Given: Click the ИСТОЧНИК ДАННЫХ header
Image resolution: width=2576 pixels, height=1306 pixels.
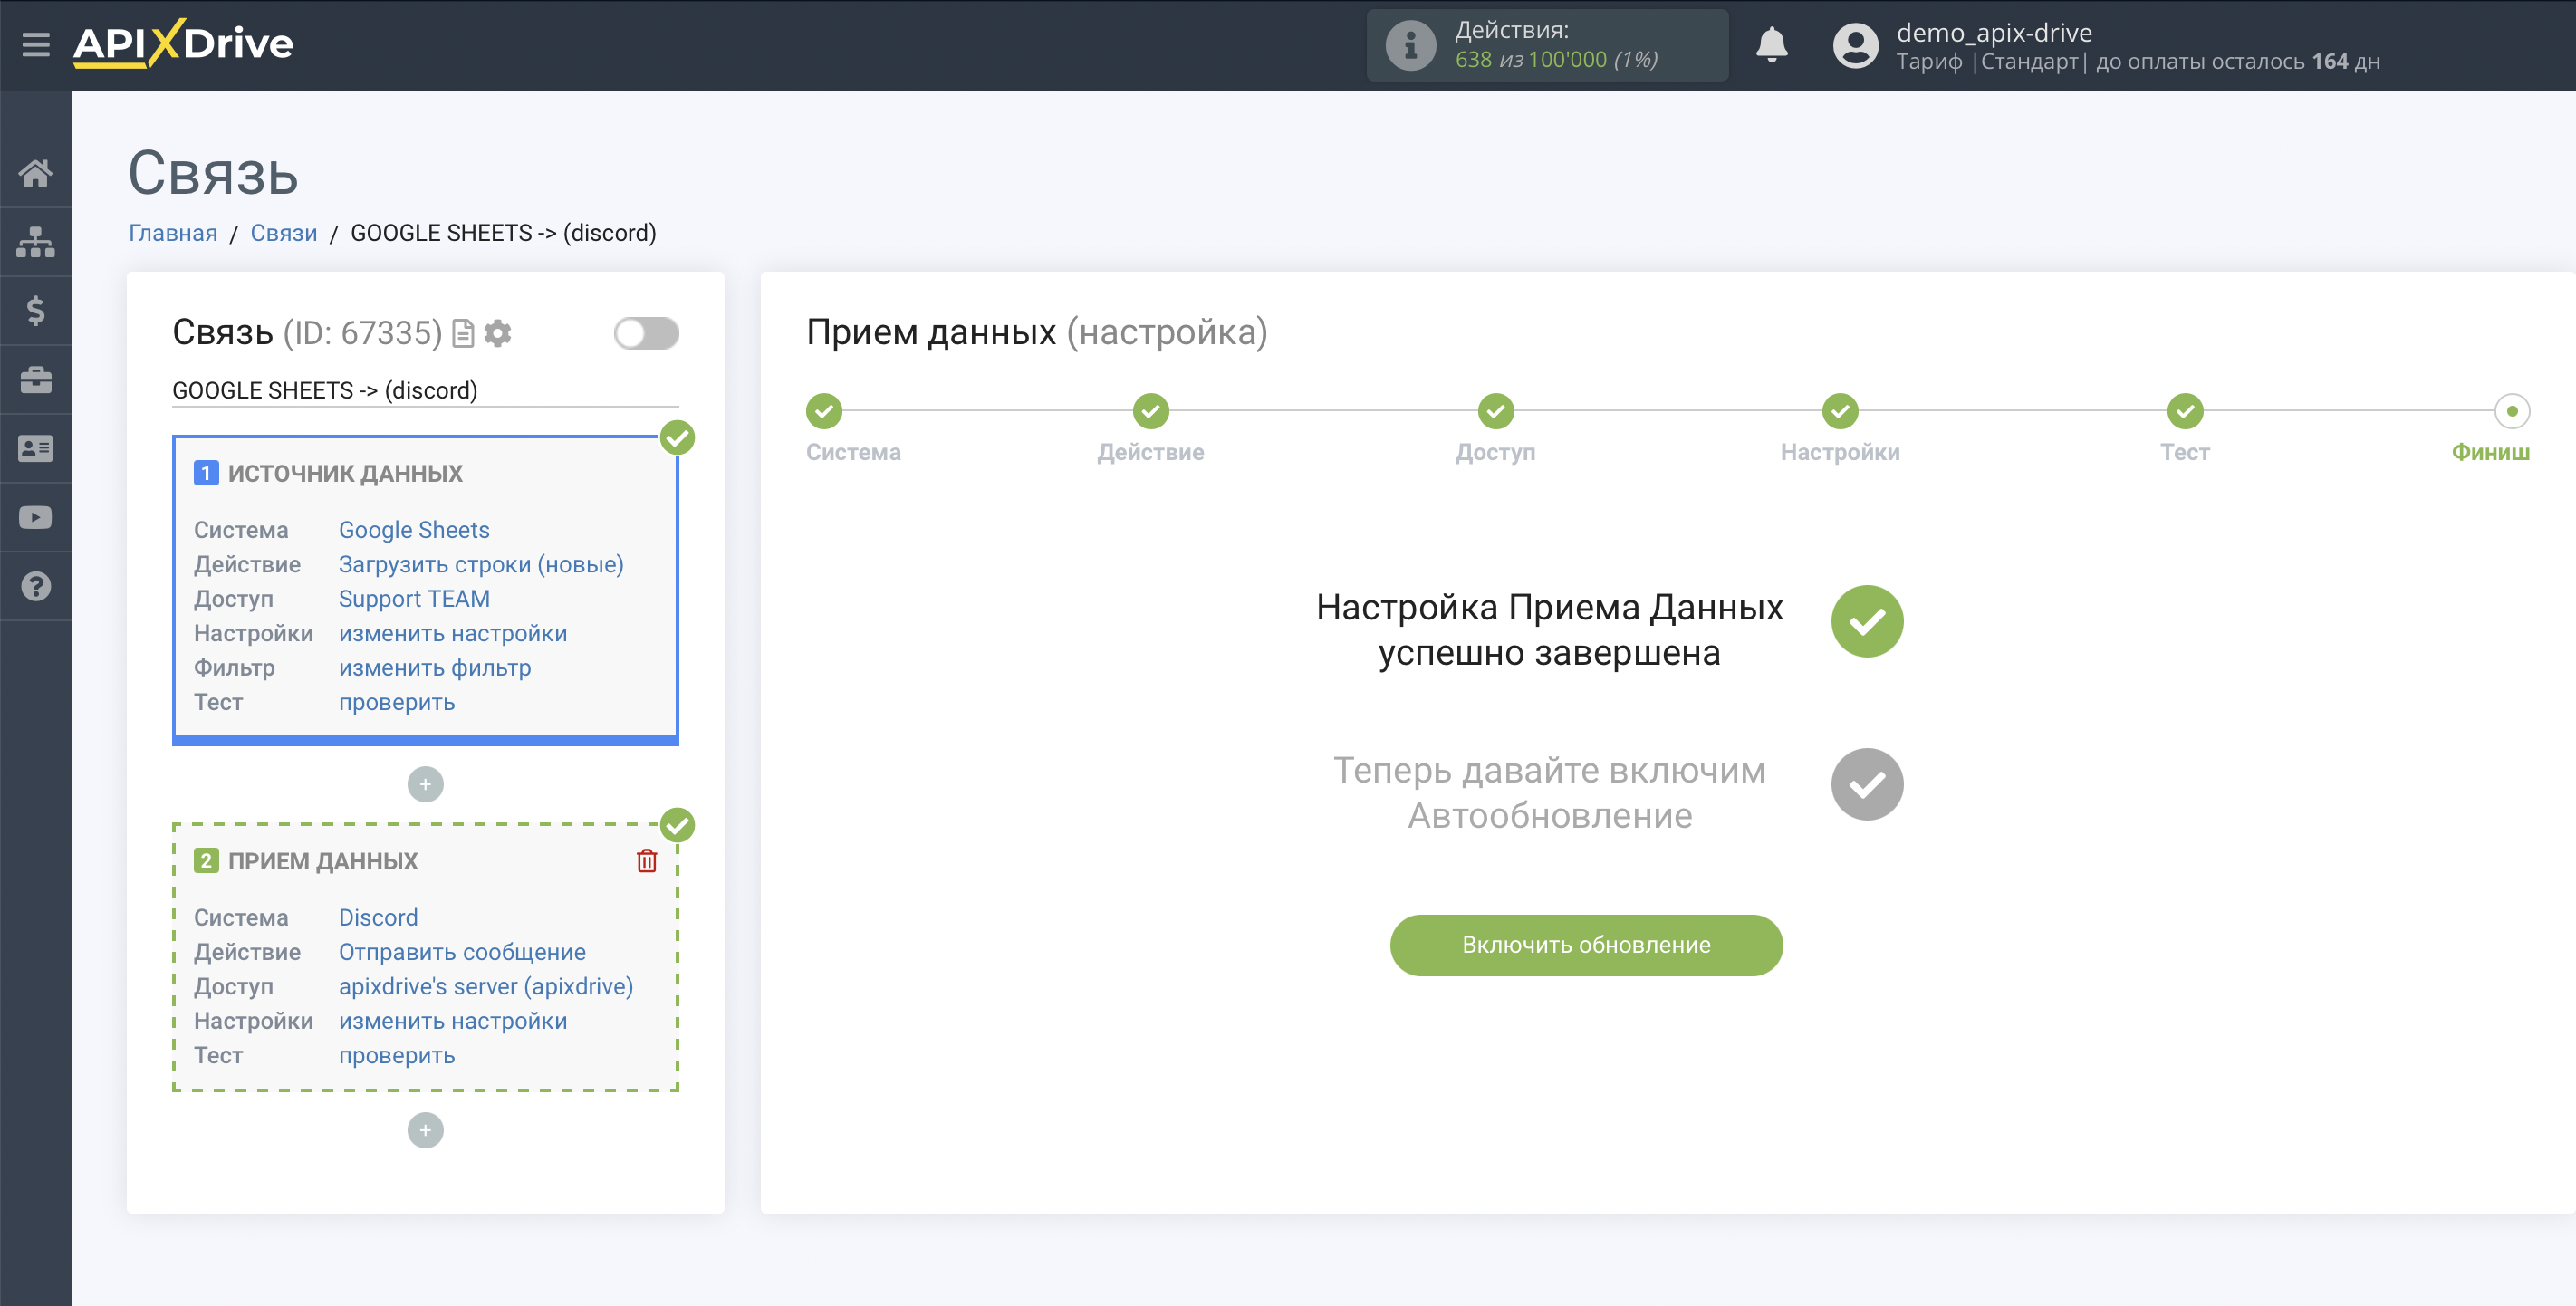Looking at the screenshot, I should pyautogui.click(x=345, y=474).
